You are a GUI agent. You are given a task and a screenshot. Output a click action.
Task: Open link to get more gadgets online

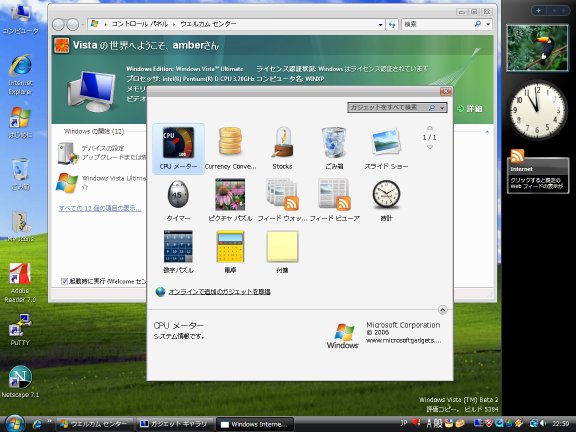tap(219, 292)
